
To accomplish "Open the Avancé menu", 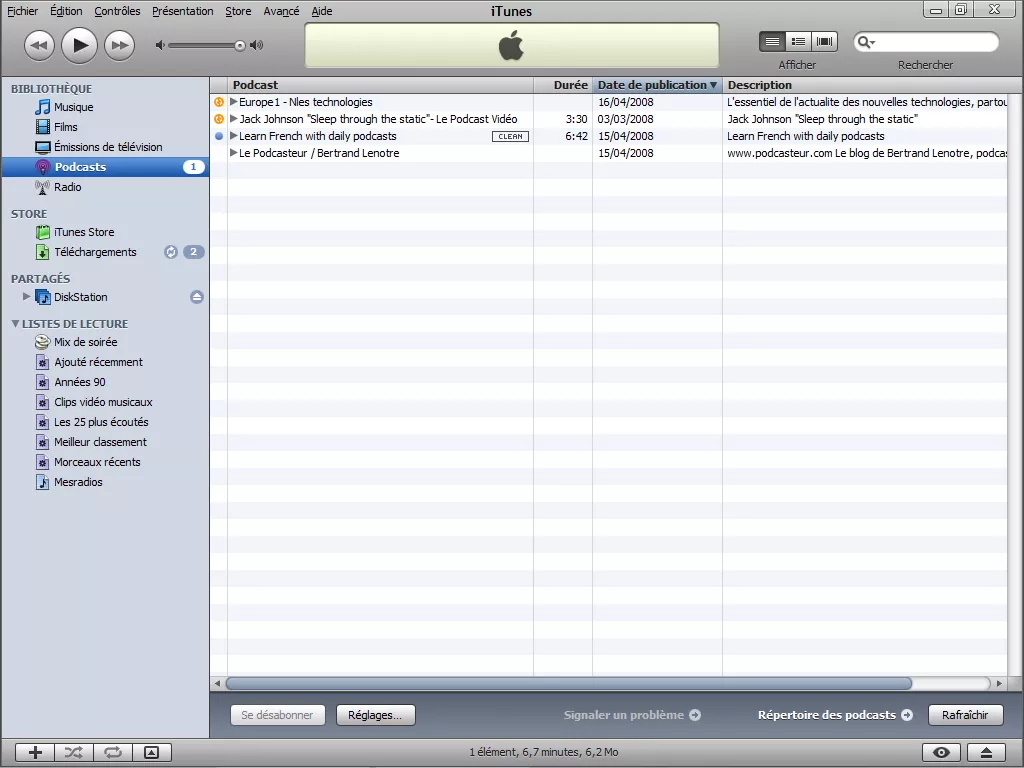I will [x=281, y=11].
